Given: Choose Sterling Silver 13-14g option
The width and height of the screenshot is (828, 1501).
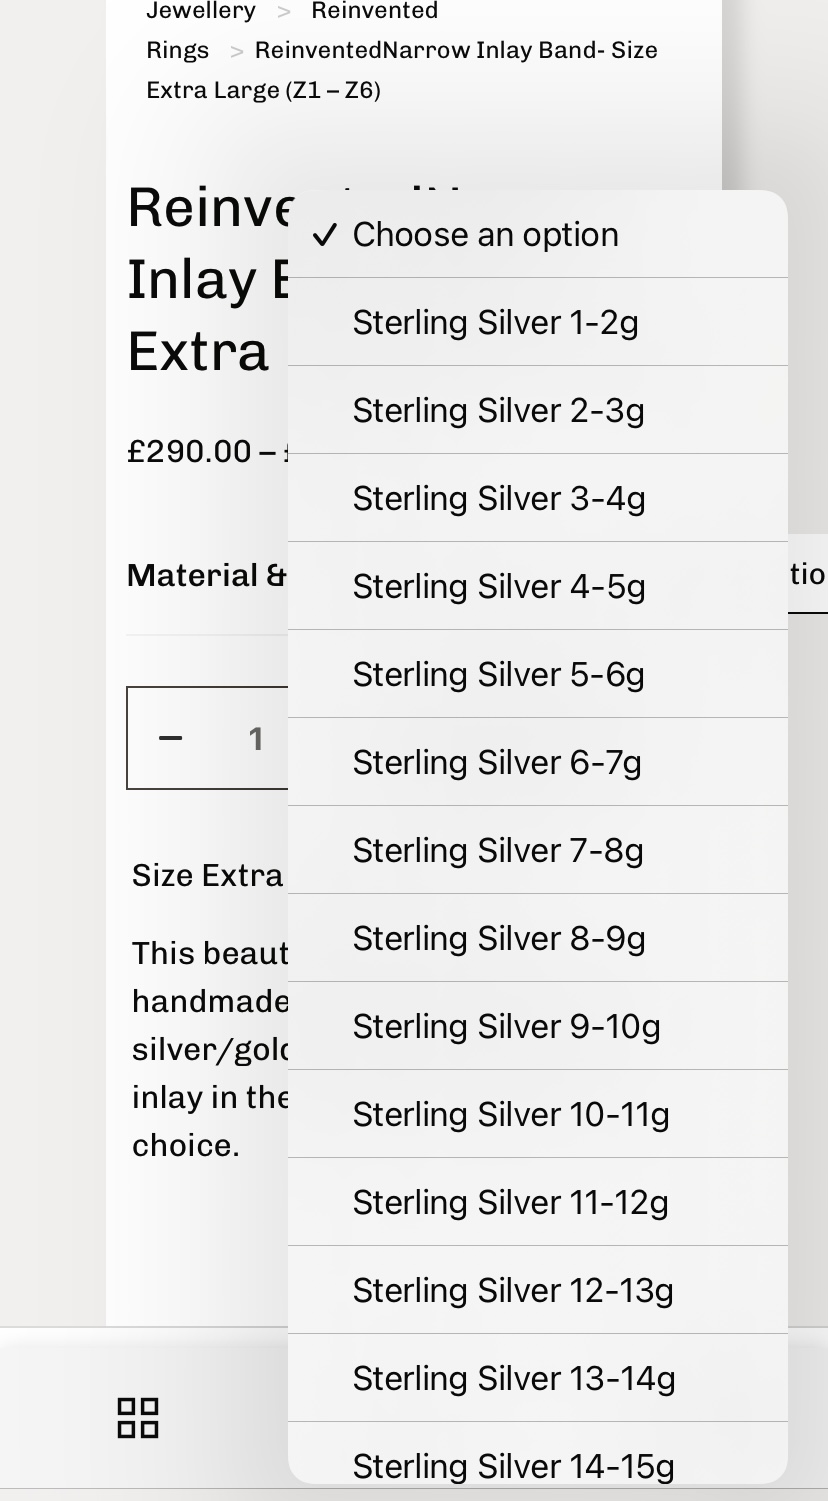Looking at the screenshot, I should (513, 1379).
